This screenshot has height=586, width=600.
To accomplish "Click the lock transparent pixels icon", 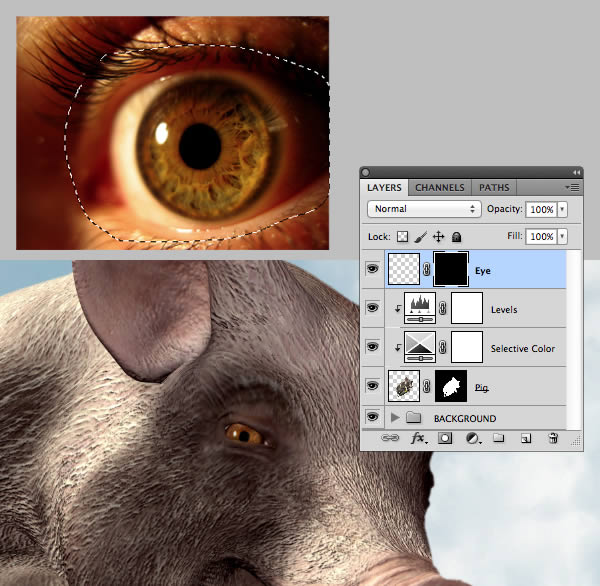I will coord(402,237).
